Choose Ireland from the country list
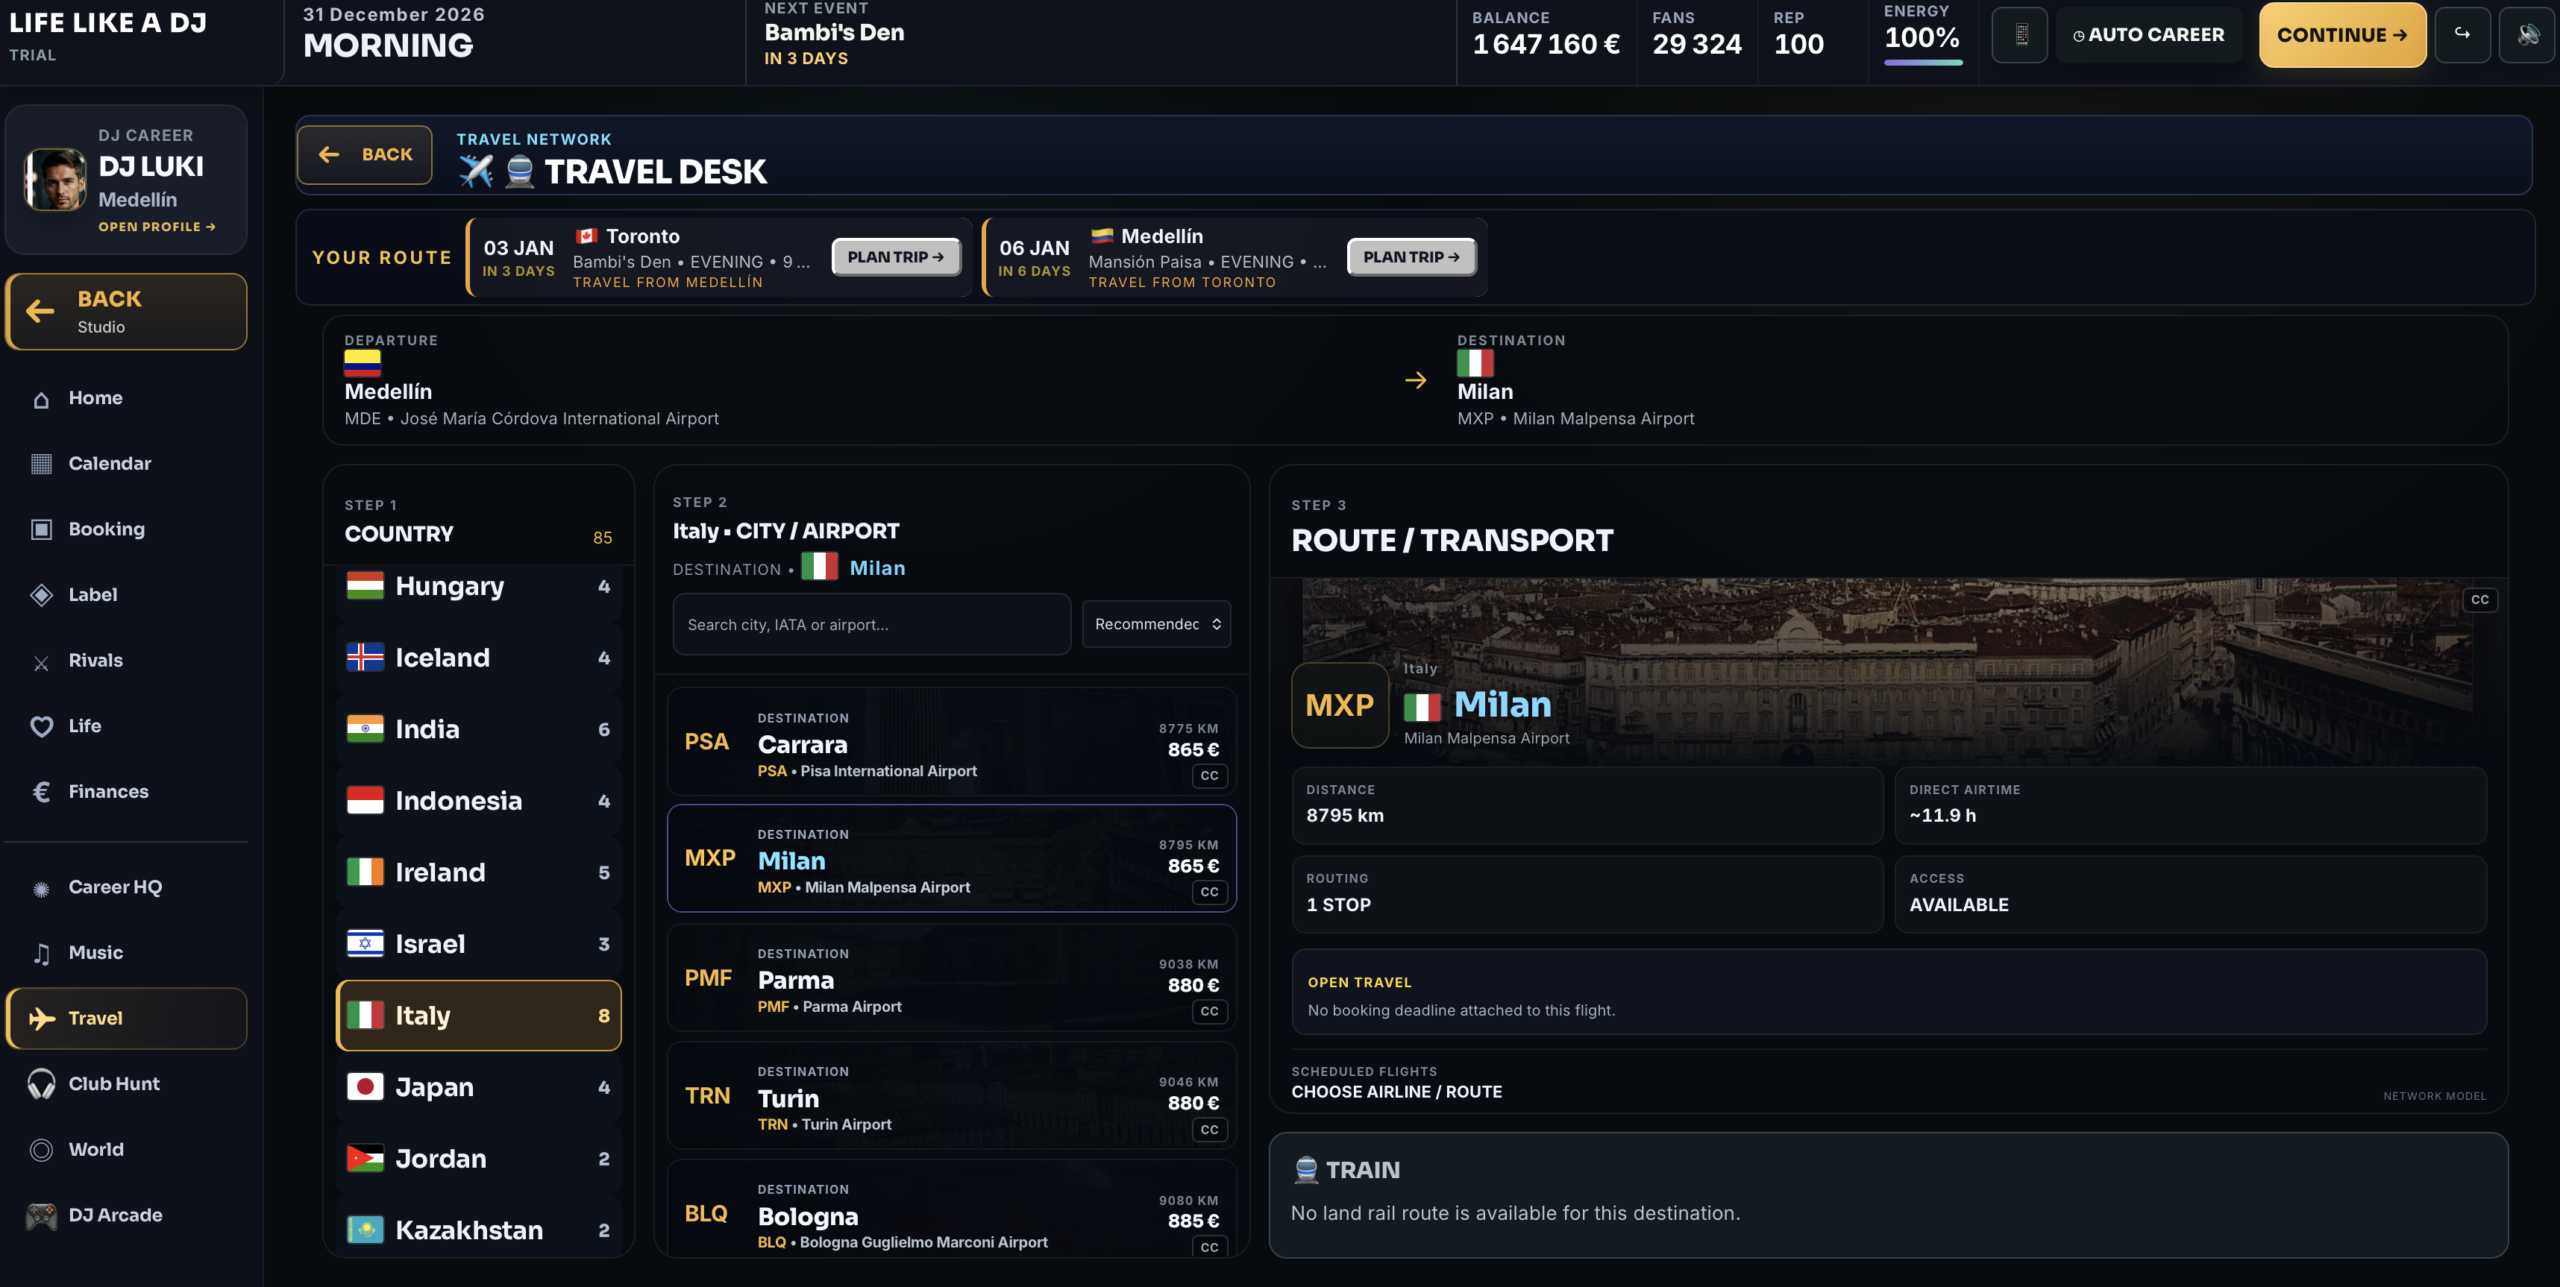This screenshot has width=2560, height=1287. (x=478, y=872)
